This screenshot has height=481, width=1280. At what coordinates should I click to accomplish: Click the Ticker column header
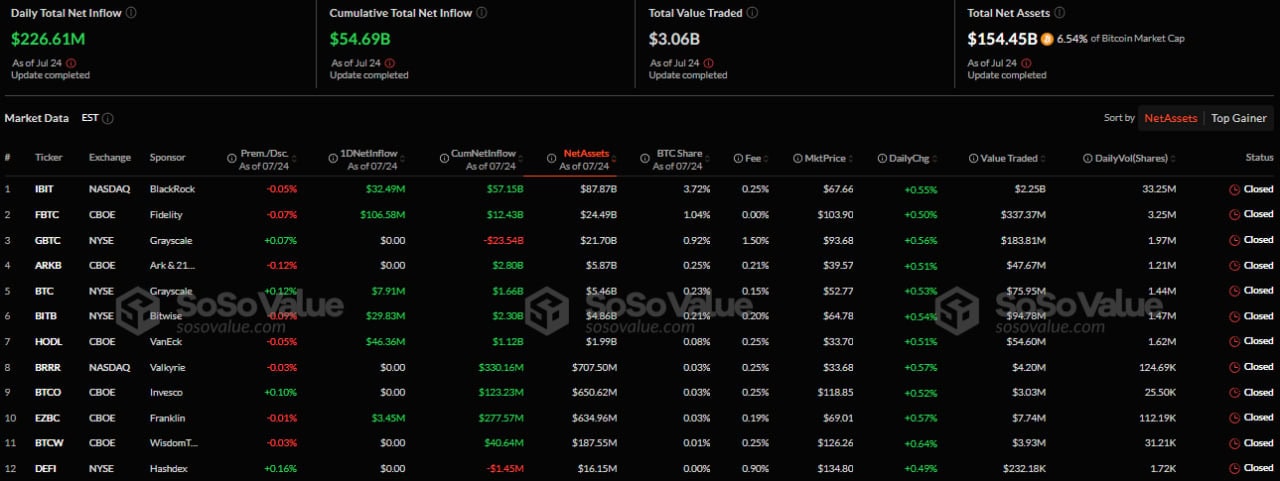coord(48,158)
